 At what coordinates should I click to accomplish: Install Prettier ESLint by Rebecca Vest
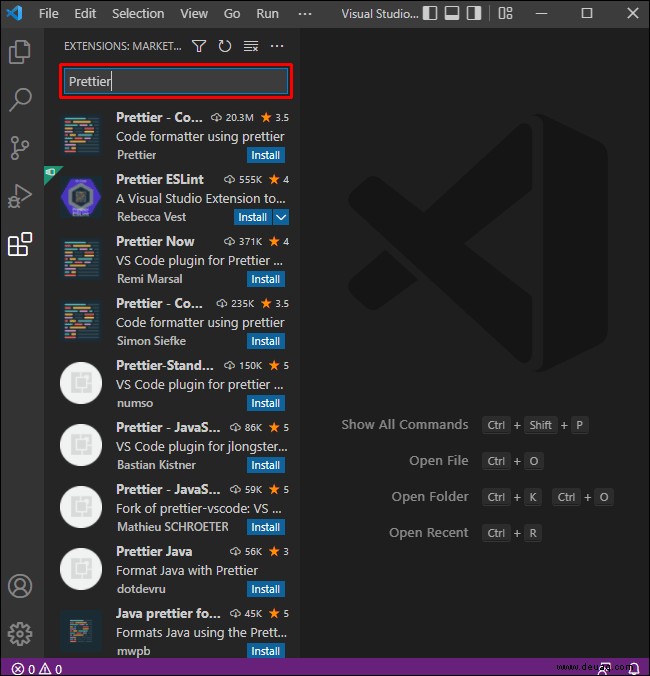click(253, 217)
